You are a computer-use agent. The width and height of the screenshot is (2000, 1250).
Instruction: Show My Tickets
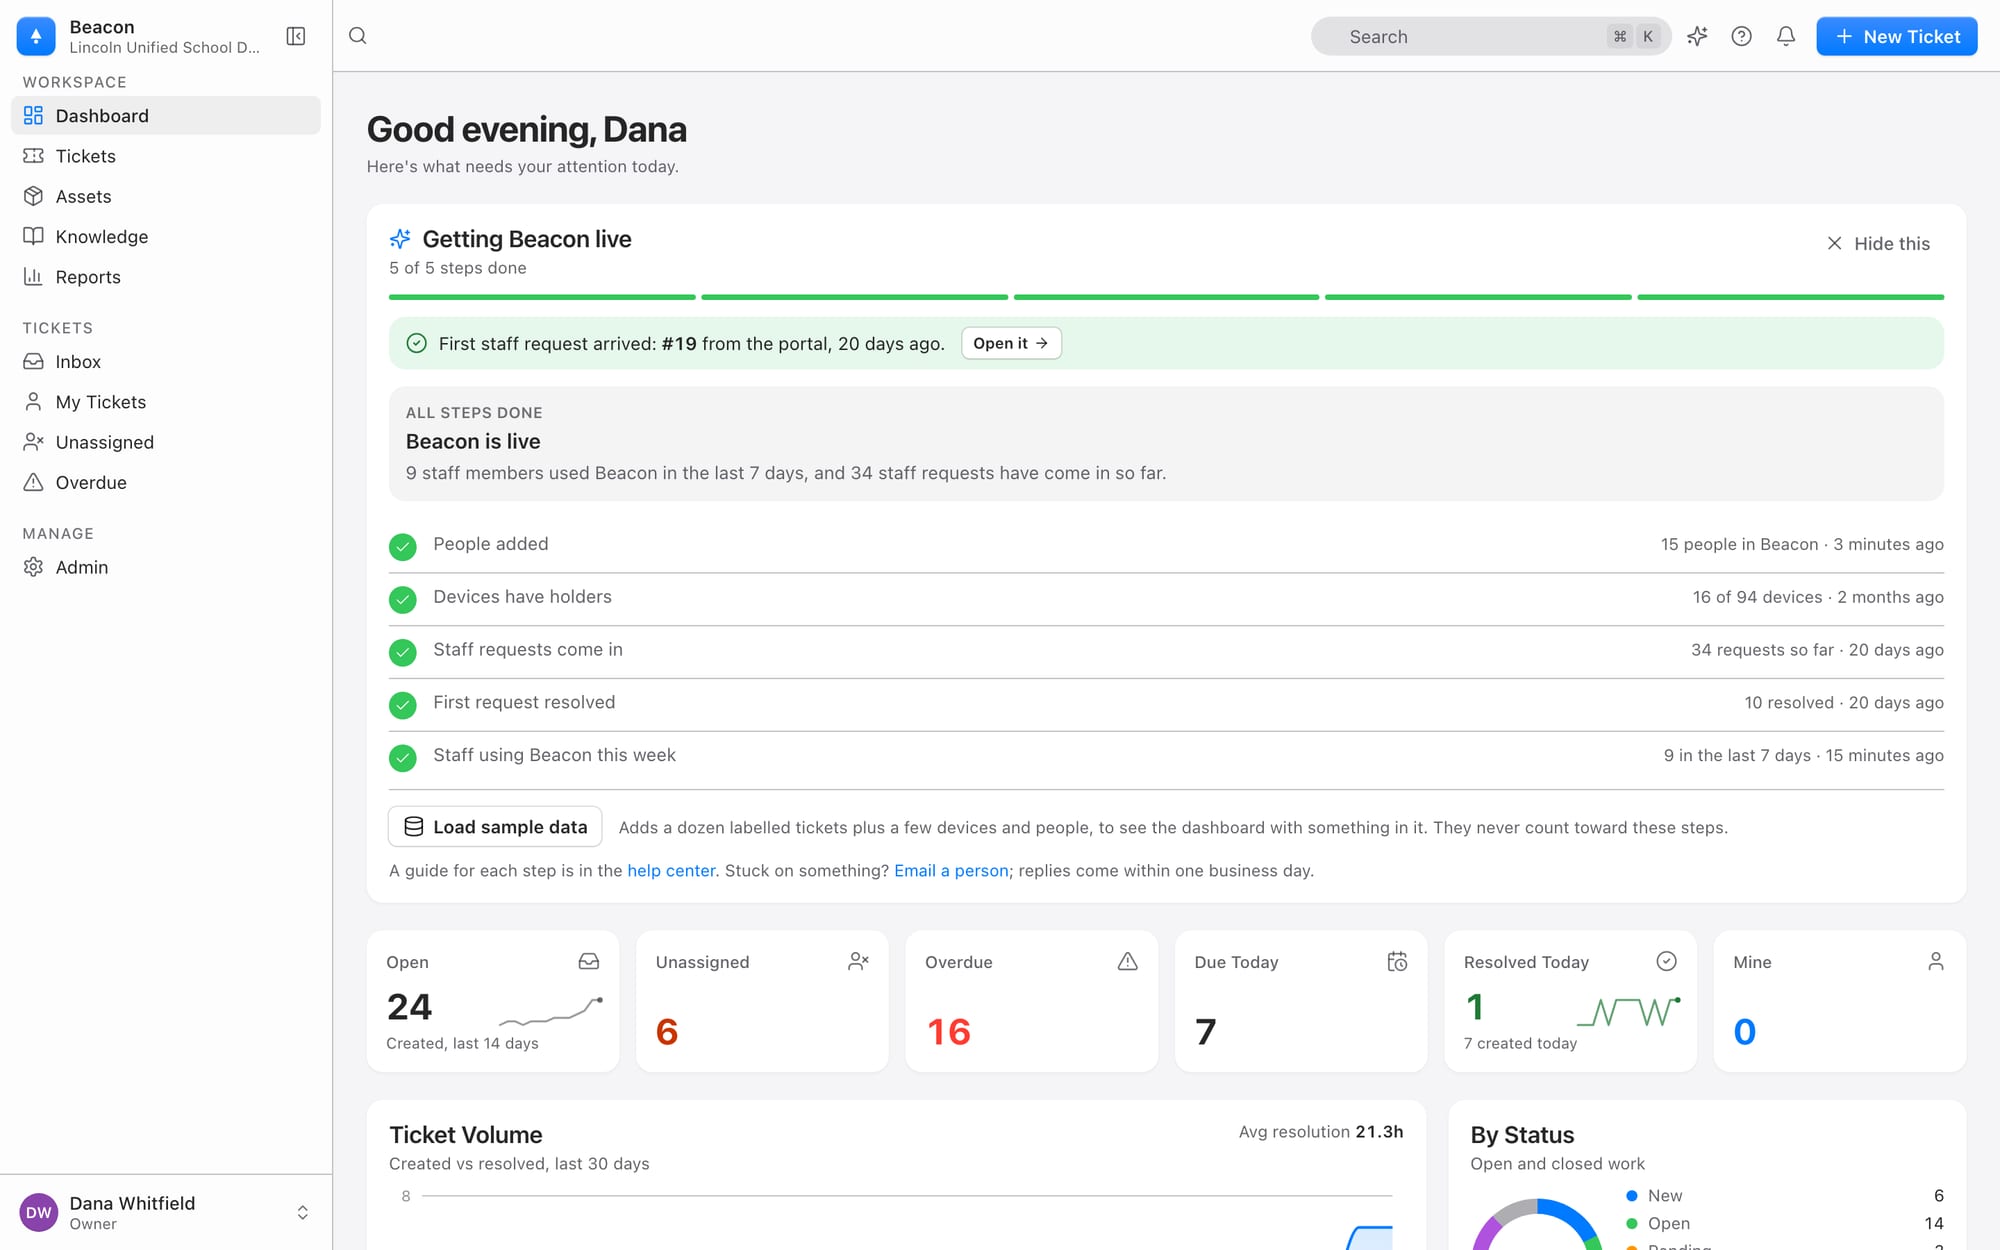(166, 402)
